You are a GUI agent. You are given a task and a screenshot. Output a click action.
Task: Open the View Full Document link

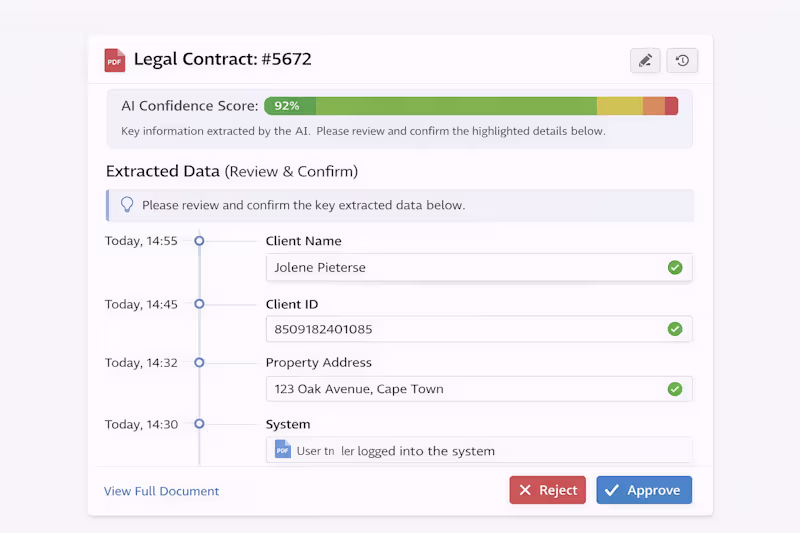[x=161, y=491]
